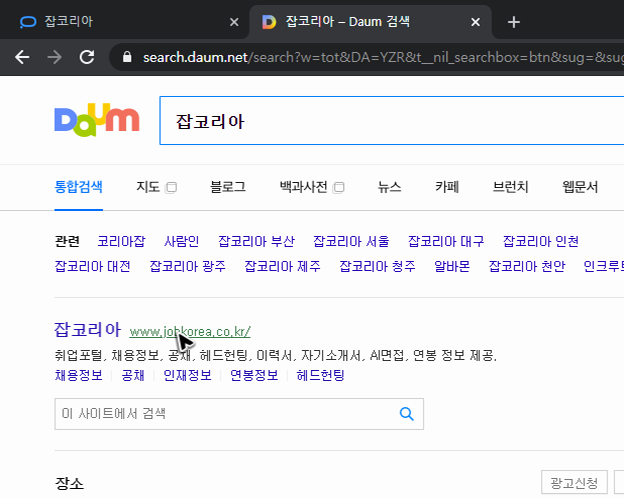Click the site search magnifier icon
Image resolution: width=624 pixels, height=498 pixels.
pyautogui.click(x=406, y=414)
